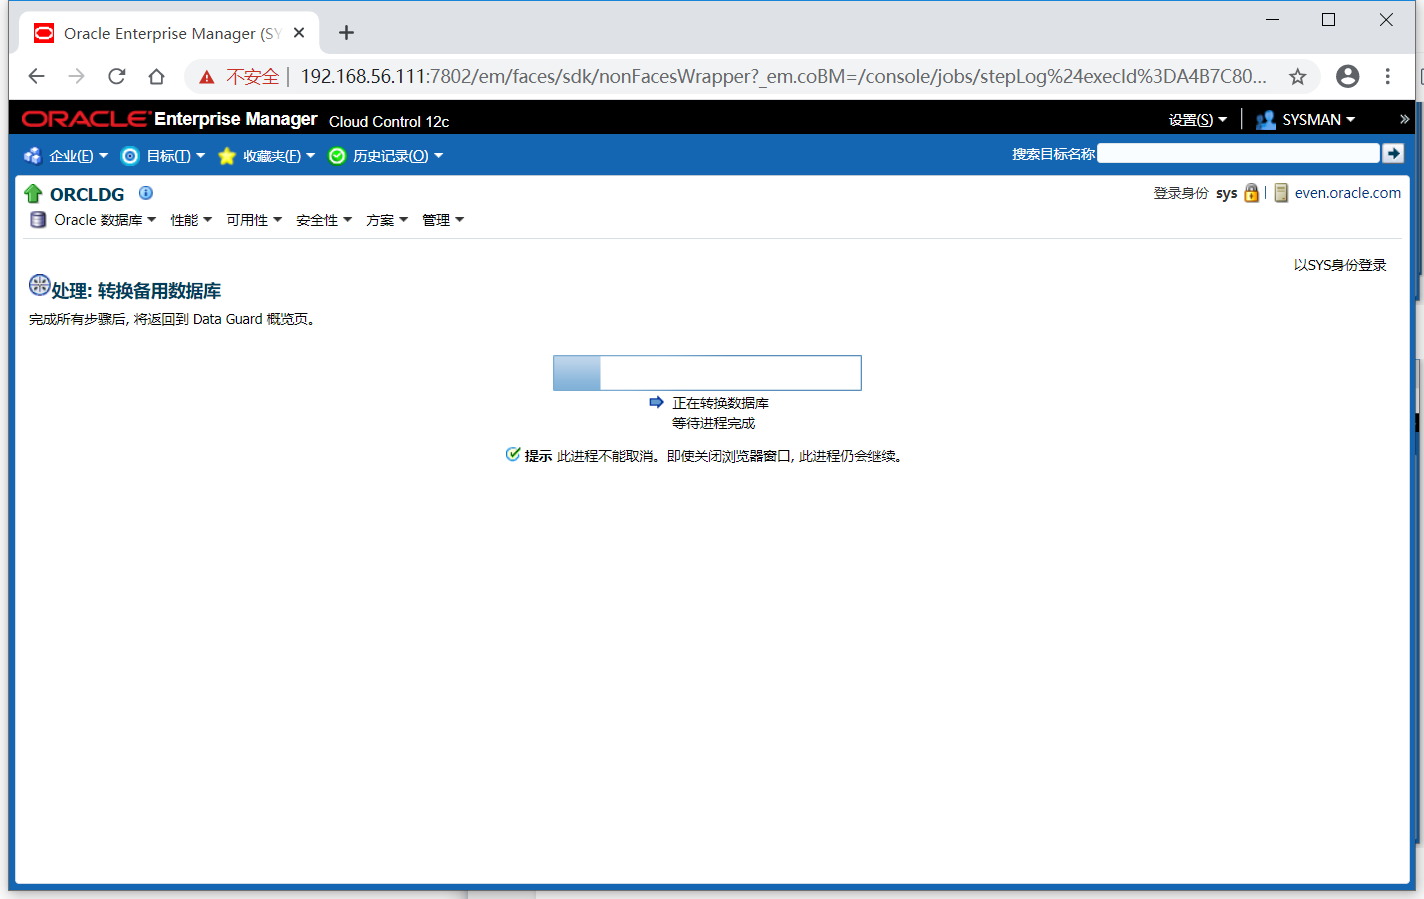Image resolution: width=1424 pixels, height=899 pixels.
Task: Open the 企业(E) menu
Action: click(x=78, y=156)
